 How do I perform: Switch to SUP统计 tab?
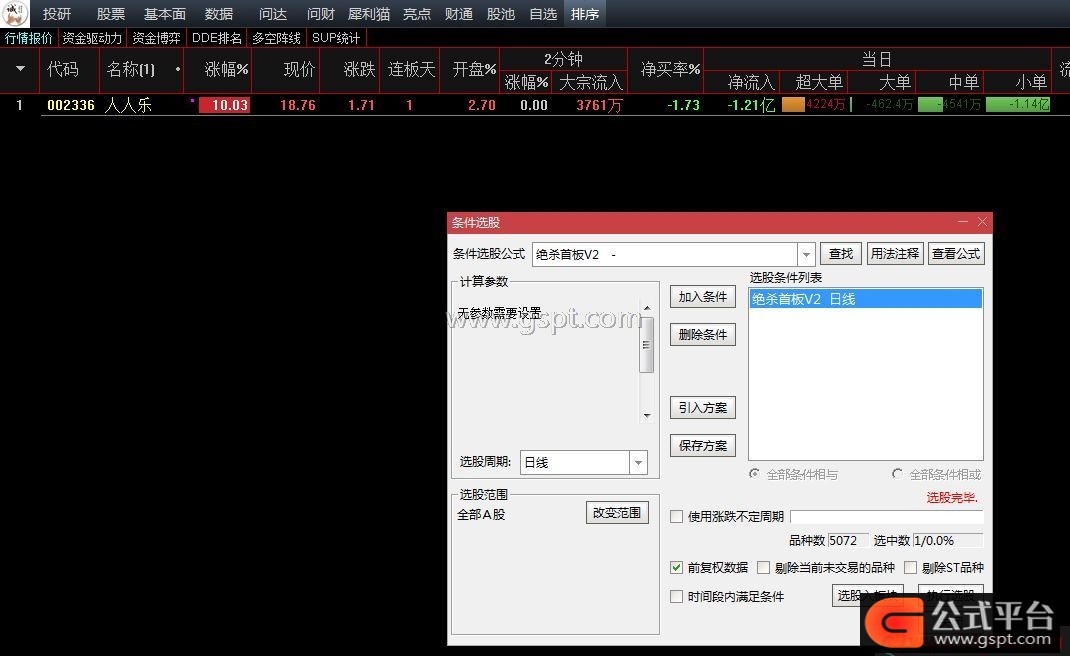[x=336, y=38]
